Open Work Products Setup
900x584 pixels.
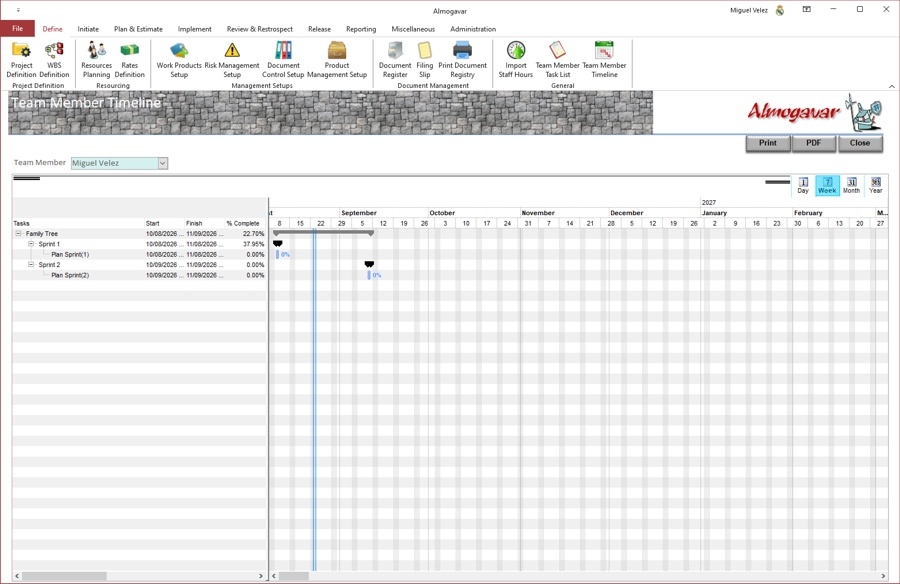179,60
